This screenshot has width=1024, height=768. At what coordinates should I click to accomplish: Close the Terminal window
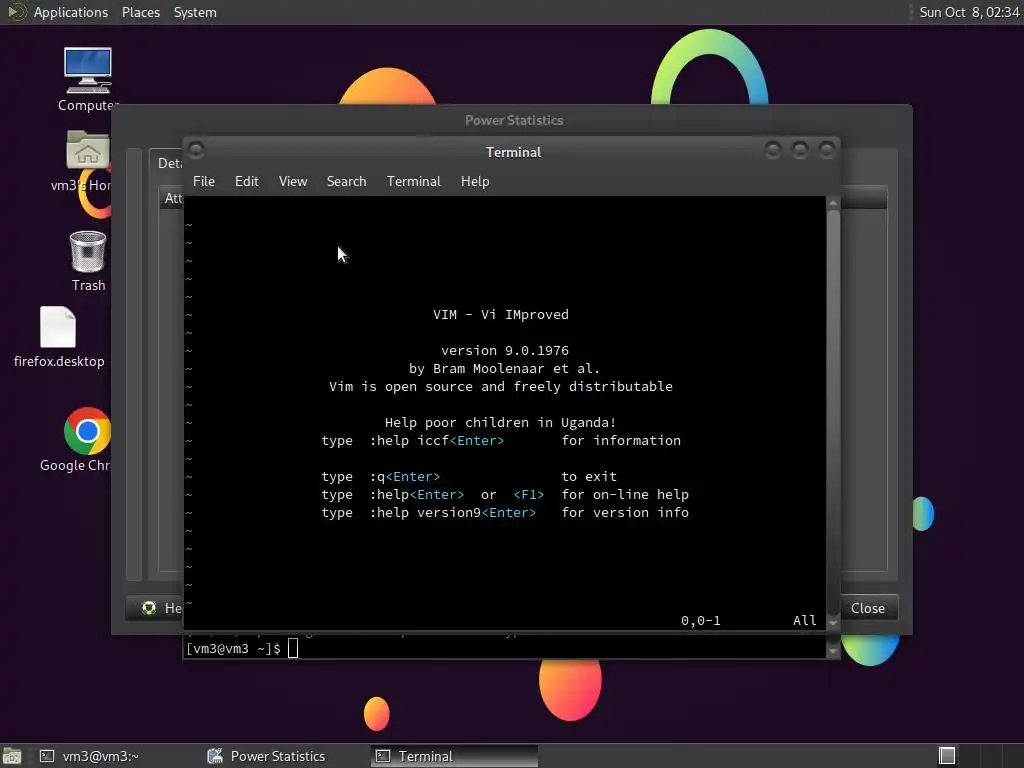pyautogui.click(x=827, y=151)
